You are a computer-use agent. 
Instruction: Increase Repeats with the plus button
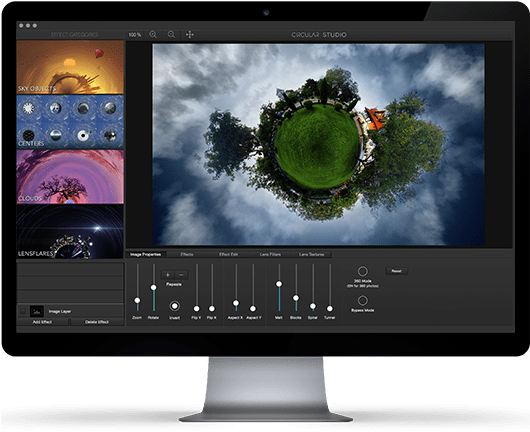167,275
